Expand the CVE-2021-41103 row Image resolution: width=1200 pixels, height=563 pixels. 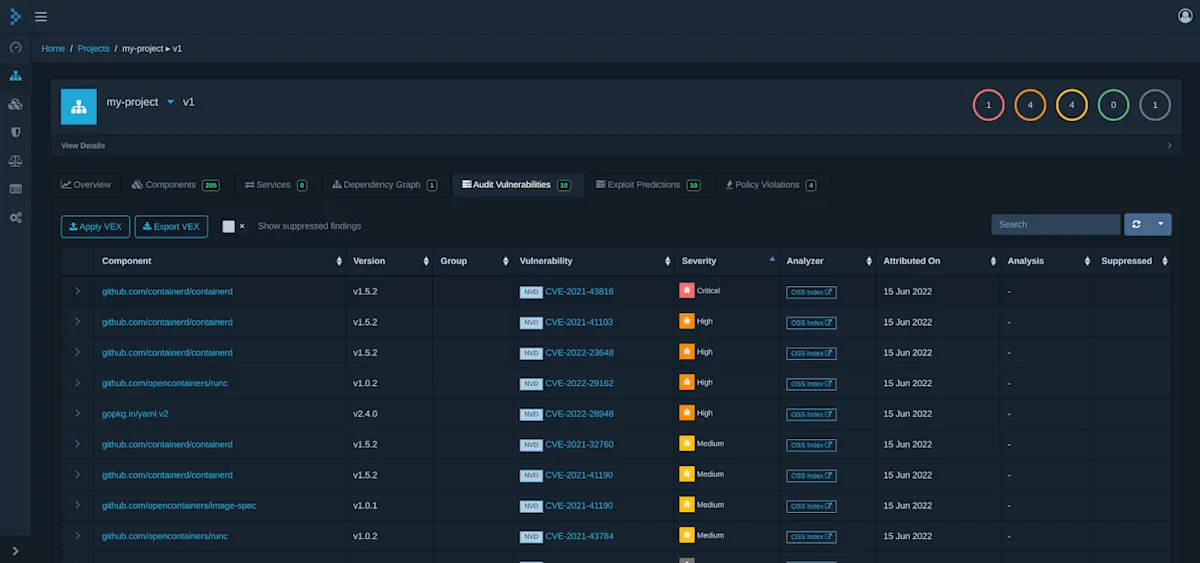click(x=77, y=322)
